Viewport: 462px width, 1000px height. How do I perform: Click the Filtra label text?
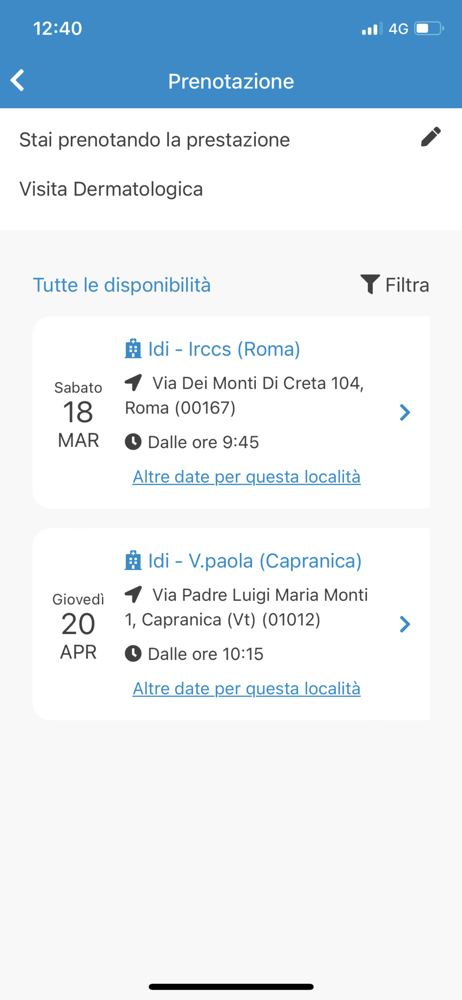(x=407, y=284)
